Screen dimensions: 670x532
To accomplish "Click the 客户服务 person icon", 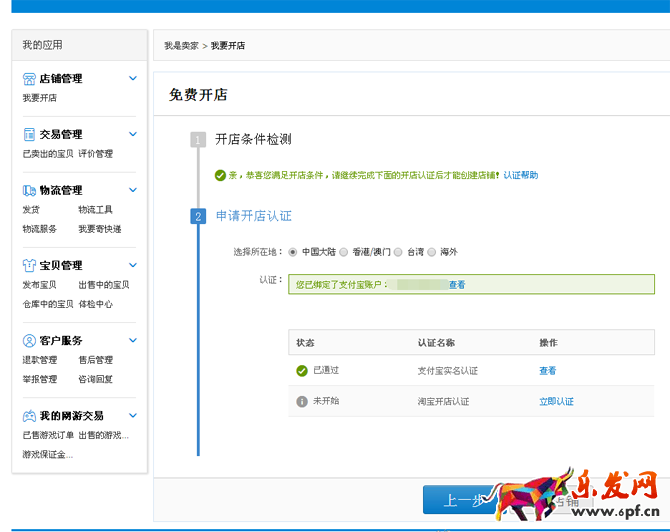I will click(29, 341).
